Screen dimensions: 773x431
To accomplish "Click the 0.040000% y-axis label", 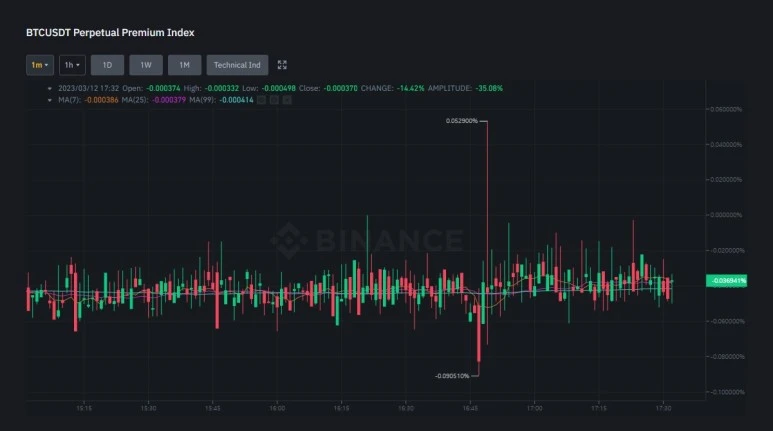I will click(x=726, y=145).
